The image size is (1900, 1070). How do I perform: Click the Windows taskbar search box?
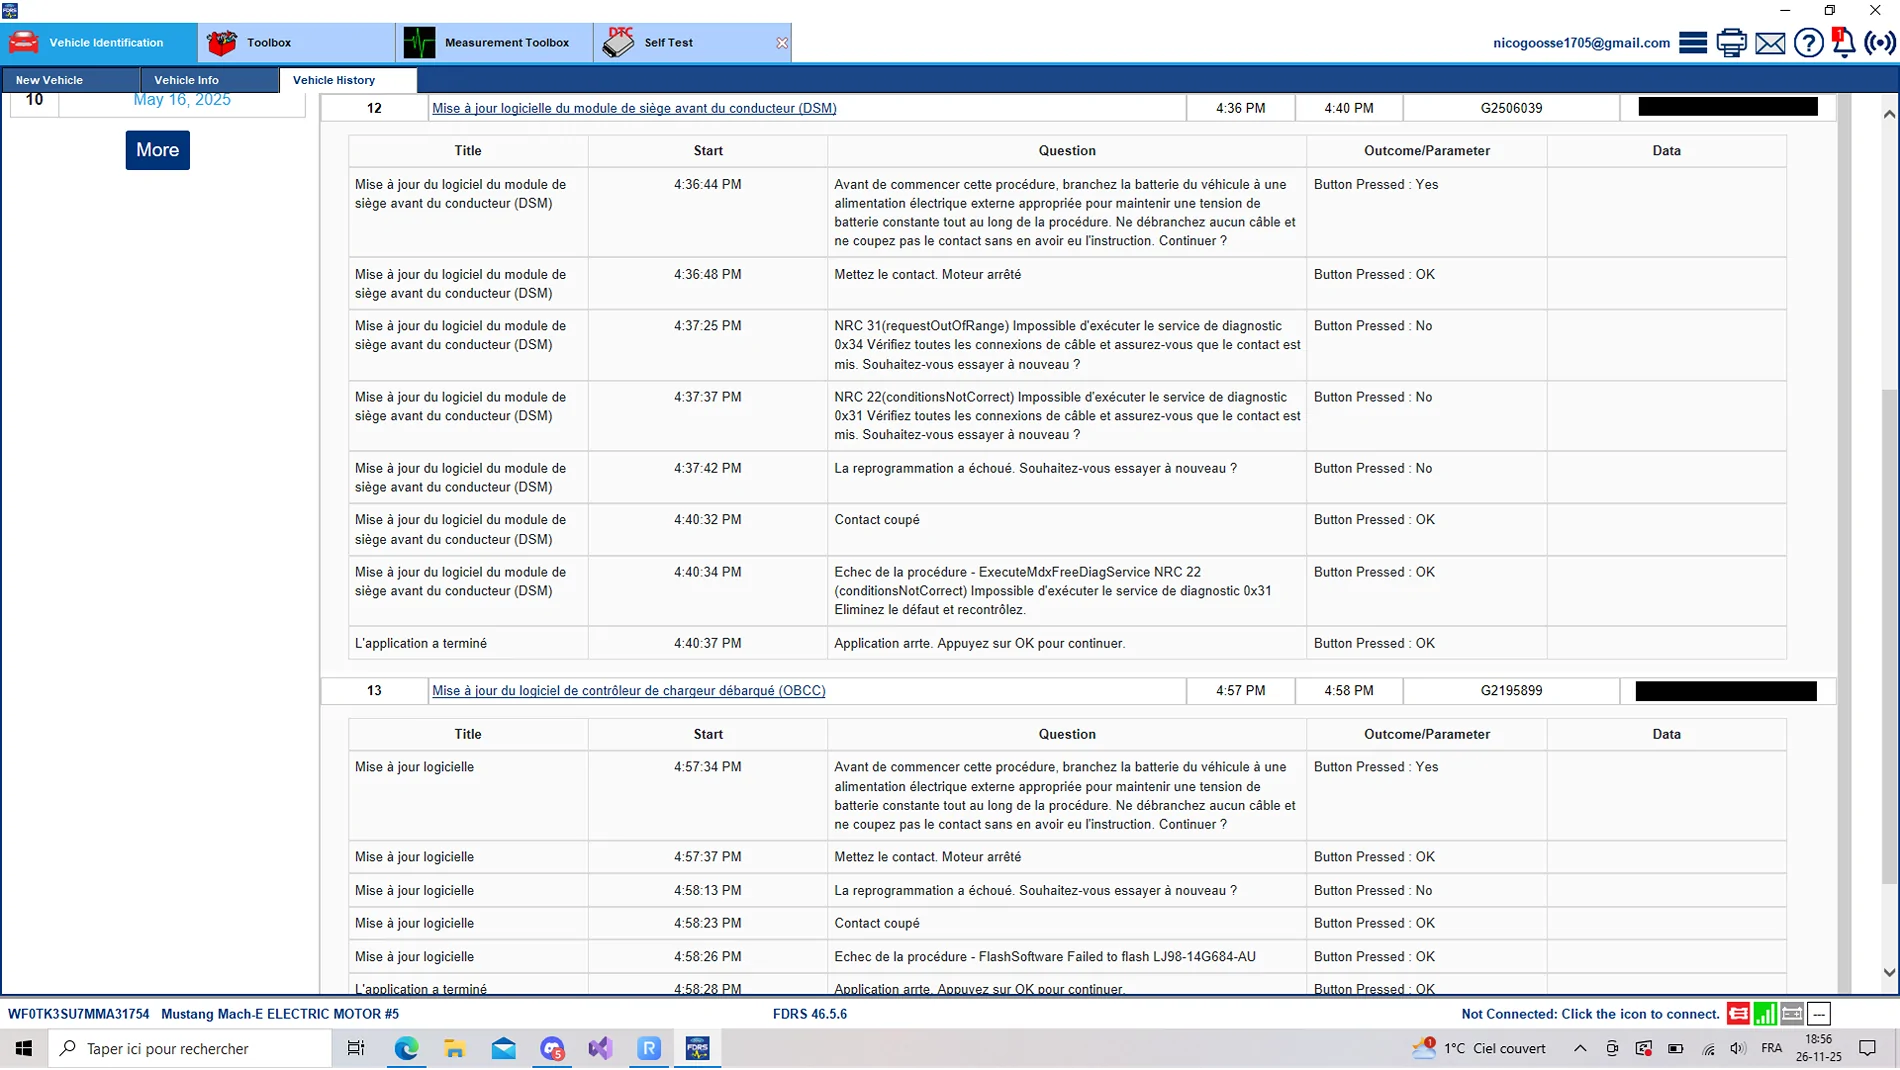tap(190, 1048)
